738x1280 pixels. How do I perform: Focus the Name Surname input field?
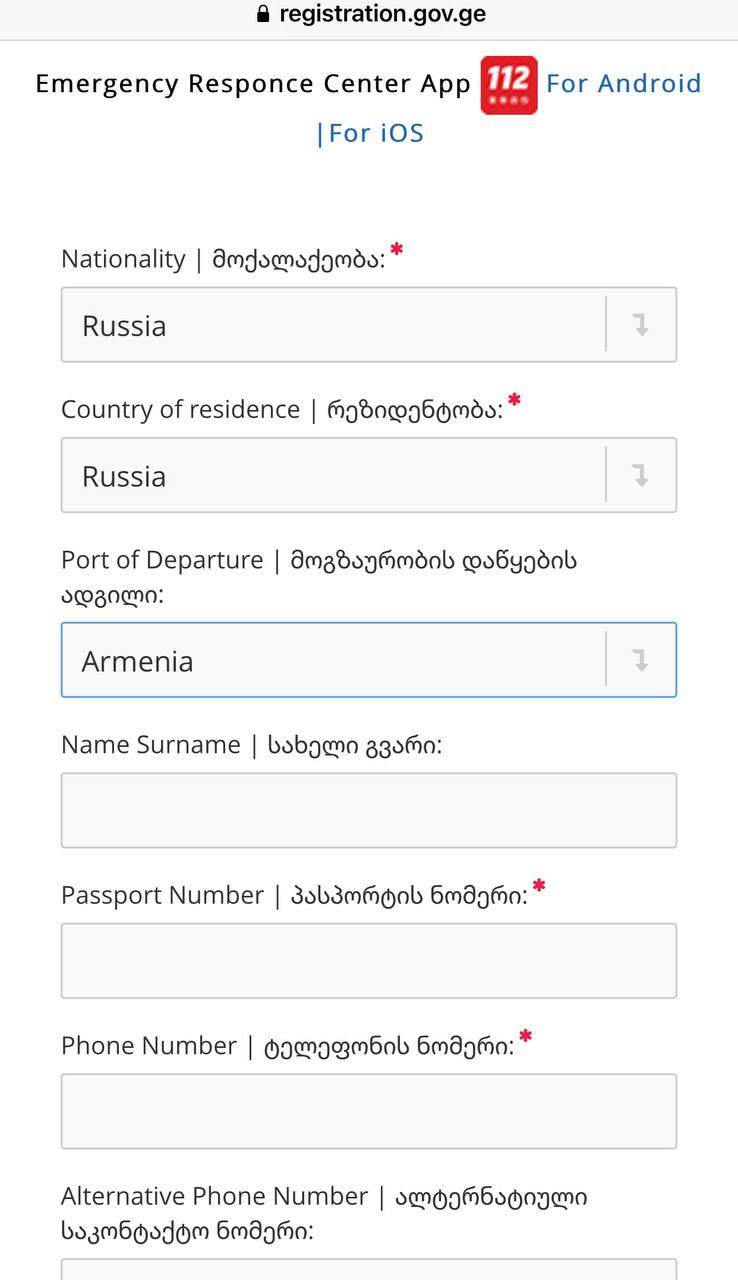tap(369, 810)
